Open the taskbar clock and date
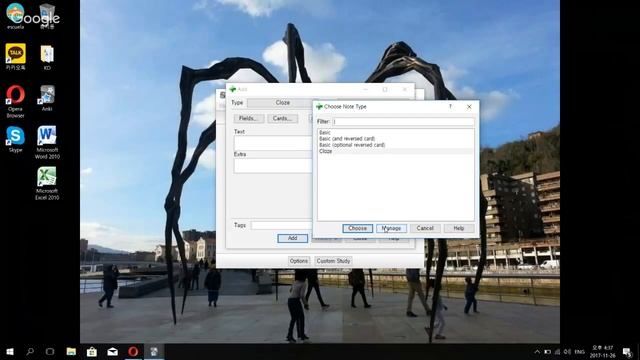Viewport: 640px width, 360px height. (x=602, y=351)
